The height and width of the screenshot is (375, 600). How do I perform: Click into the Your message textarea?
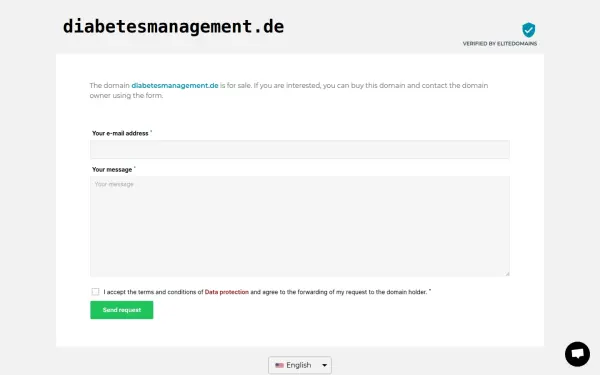(x=300, y=226)
